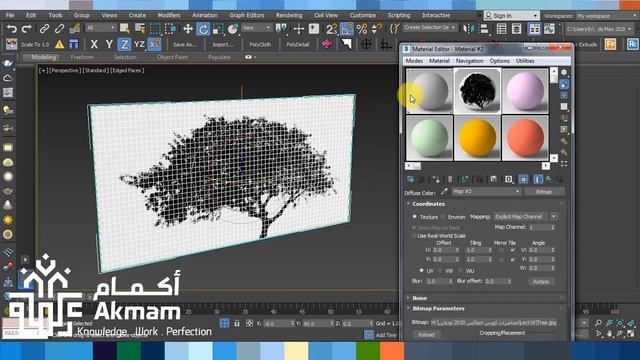Select the green material sample sphere
The width and height of the screenshot is (640, 360).
click(429, 138)
